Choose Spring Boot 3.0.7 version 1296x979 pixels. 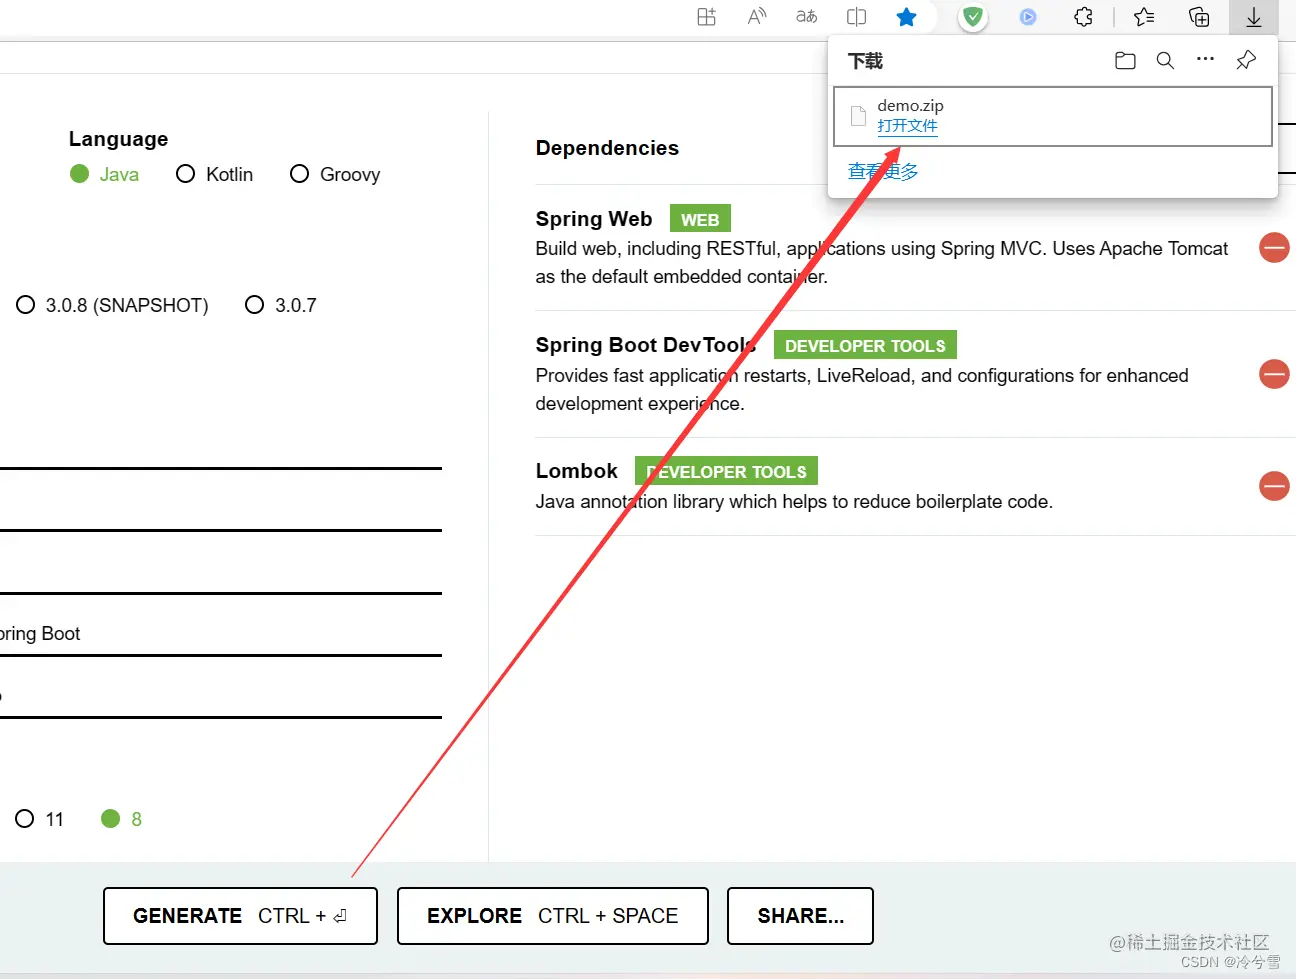(x=281, y=305)
